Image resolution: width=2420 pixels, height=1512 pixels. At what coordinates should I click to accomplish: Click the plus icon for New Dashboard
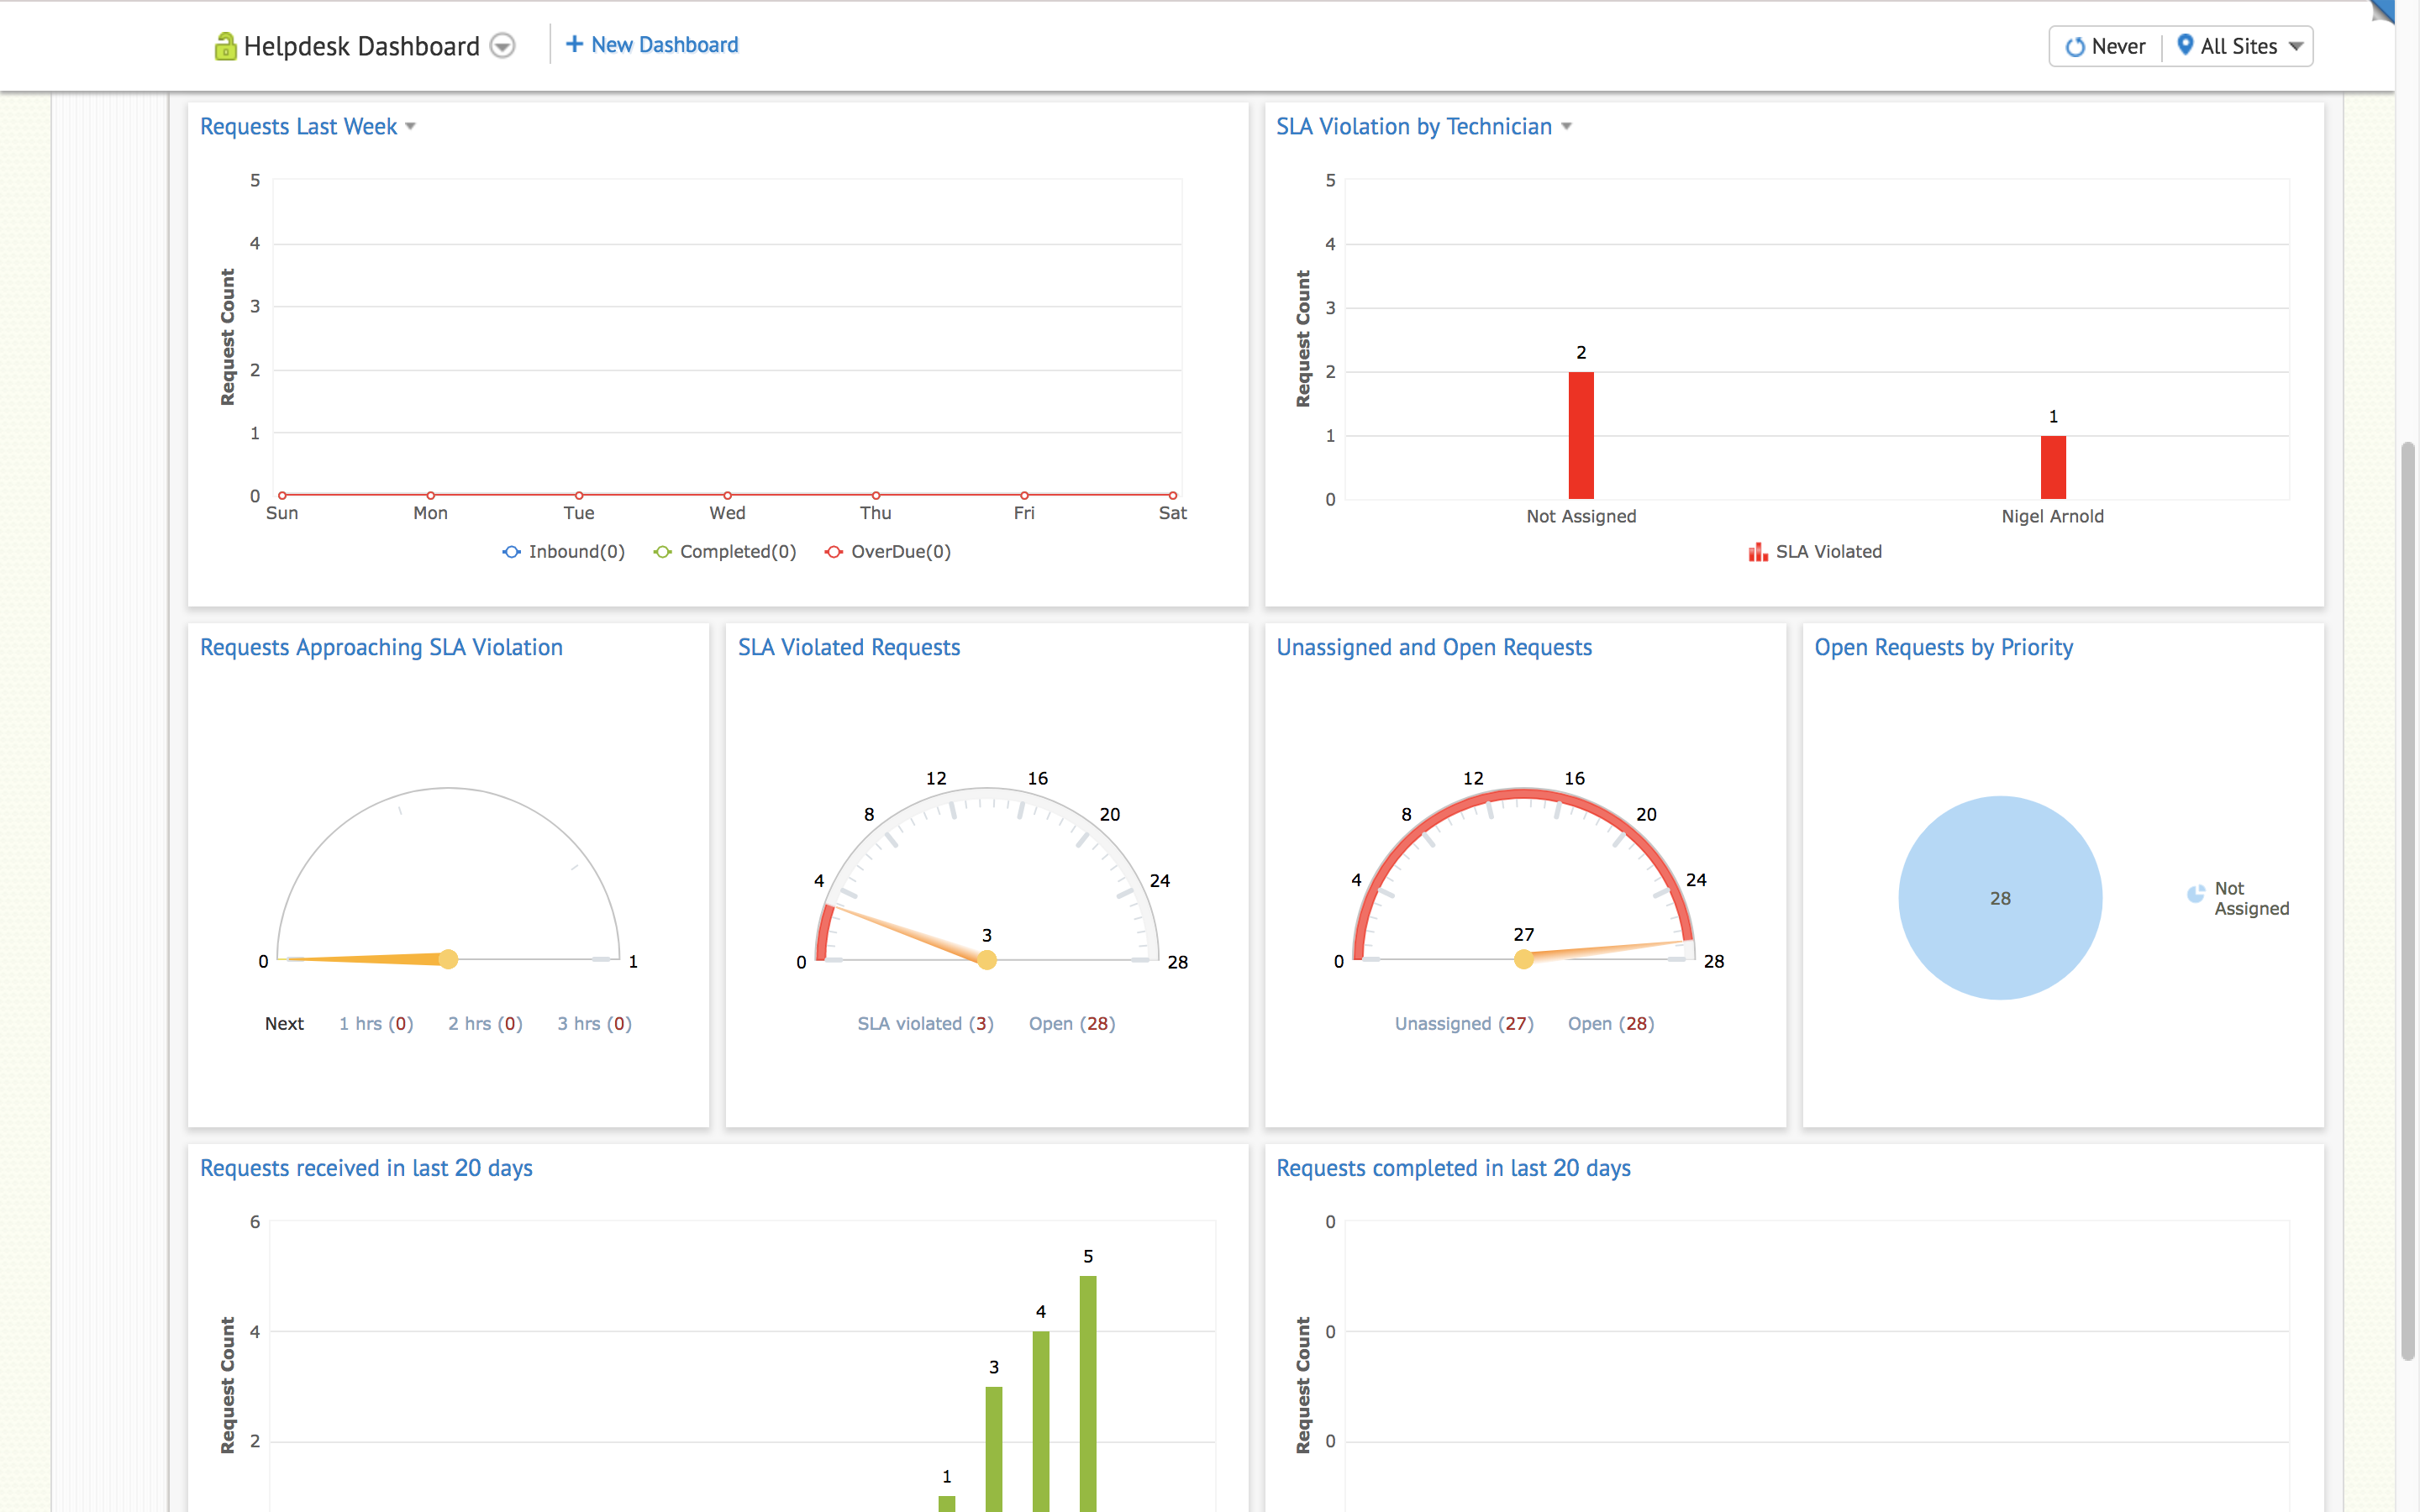[x=574, y=44]
